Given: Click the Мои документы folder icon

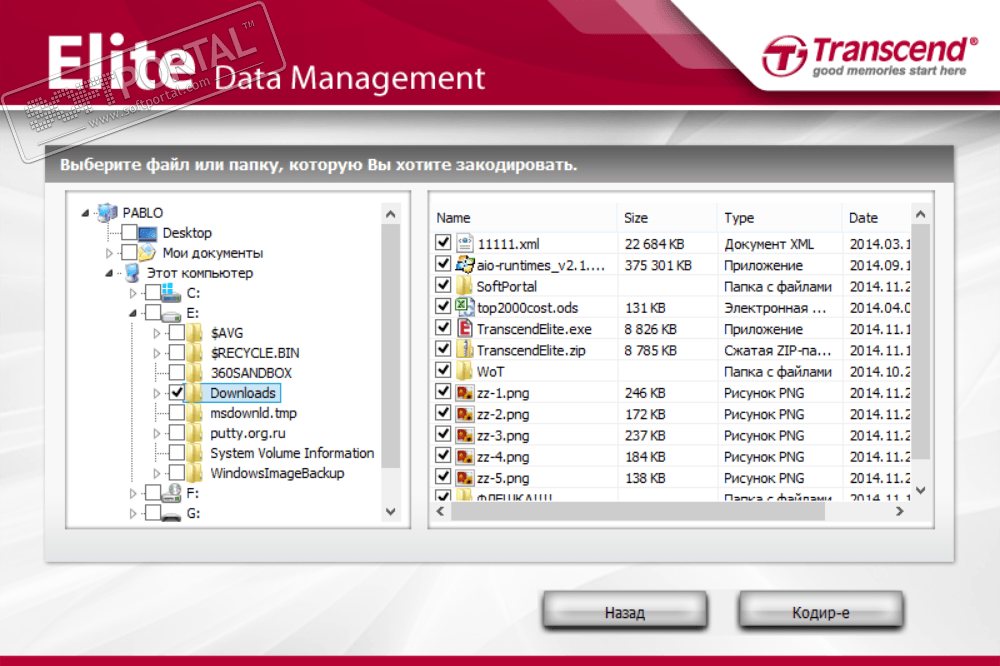Looking at the screenshot, I should [147, 253].
